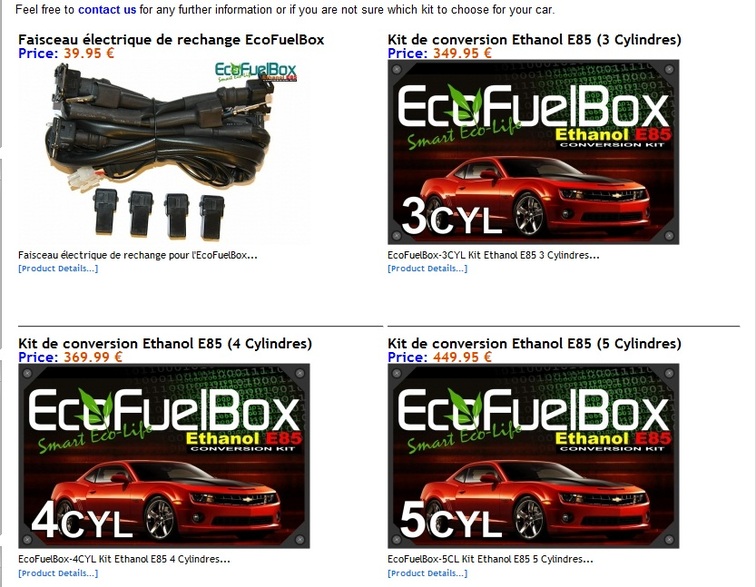This screenshot has width=756, height=587.
Task: Open Product Details for the 4 Cylindres kit
Action: tap(58, 573)
